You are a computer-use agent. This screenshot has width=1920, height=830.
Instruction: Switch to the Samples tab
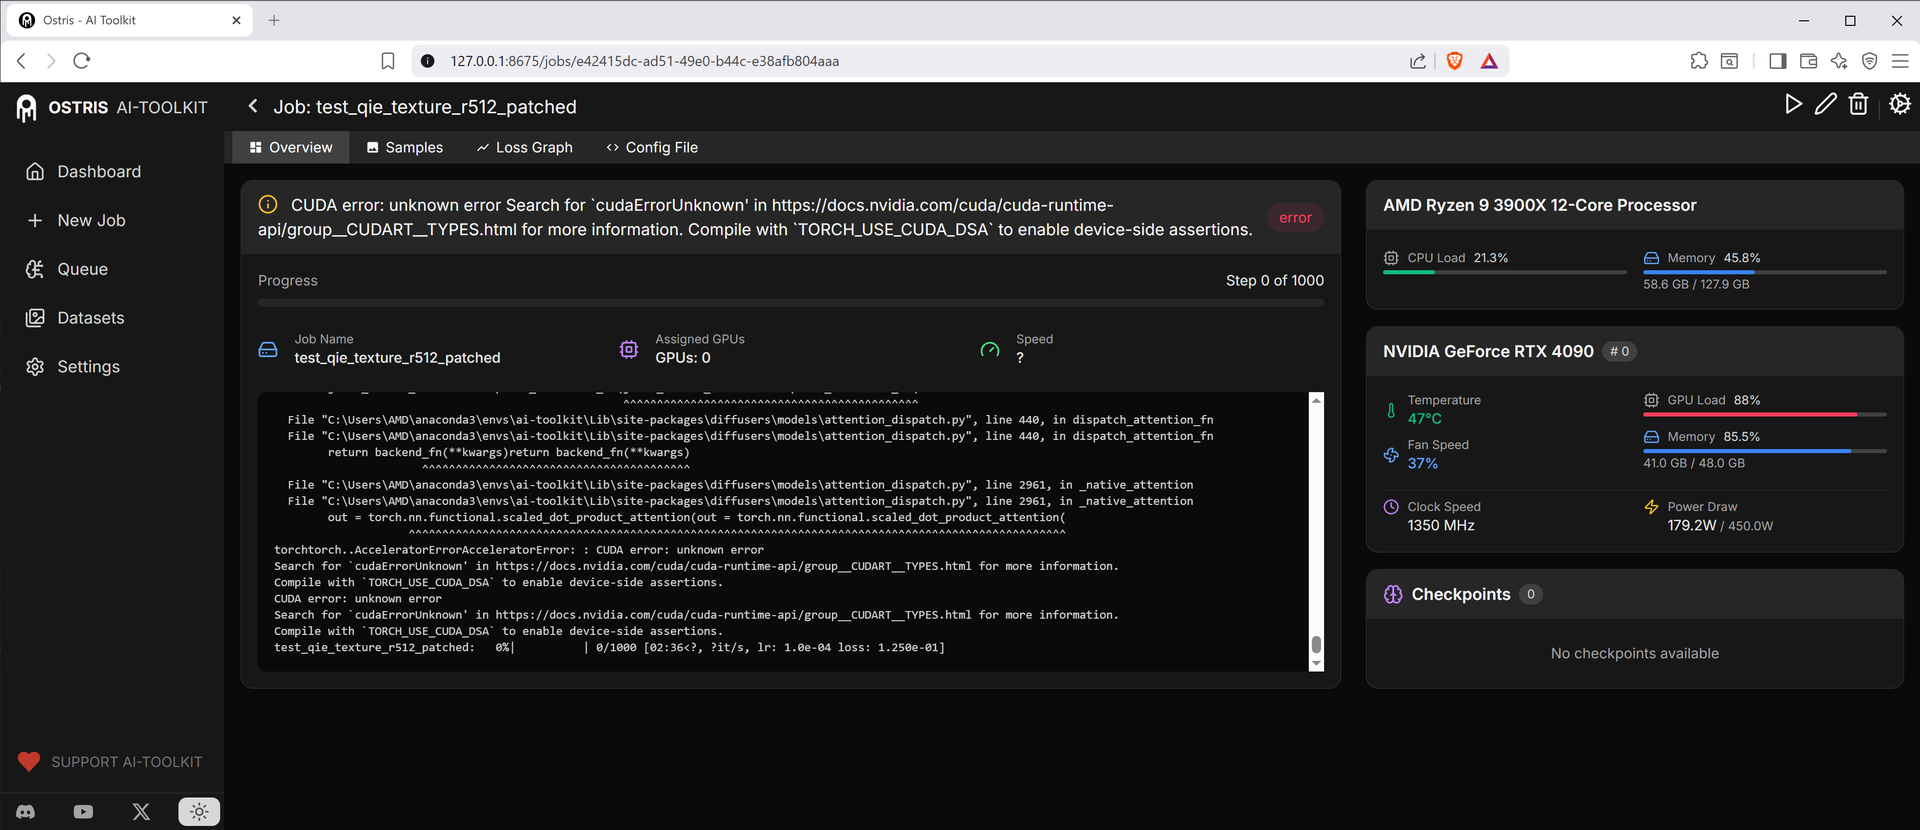pos(404,147)
